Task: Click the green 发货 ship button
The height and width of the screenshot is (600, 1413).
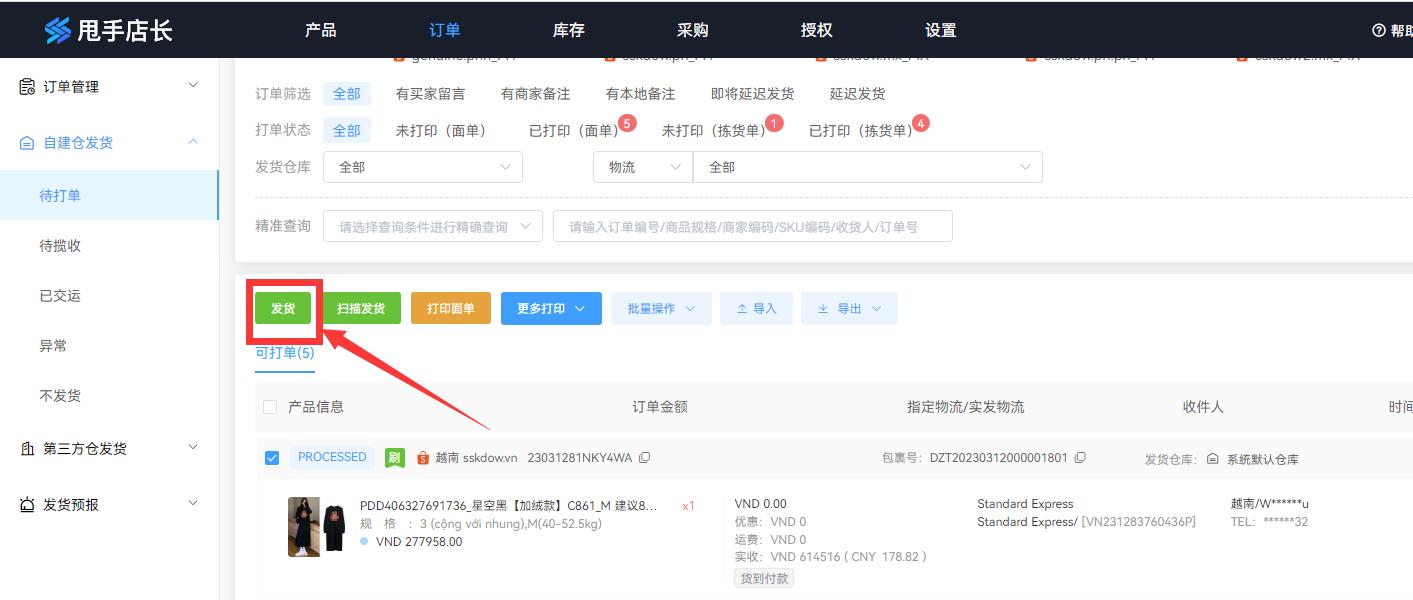Action: 283,308
